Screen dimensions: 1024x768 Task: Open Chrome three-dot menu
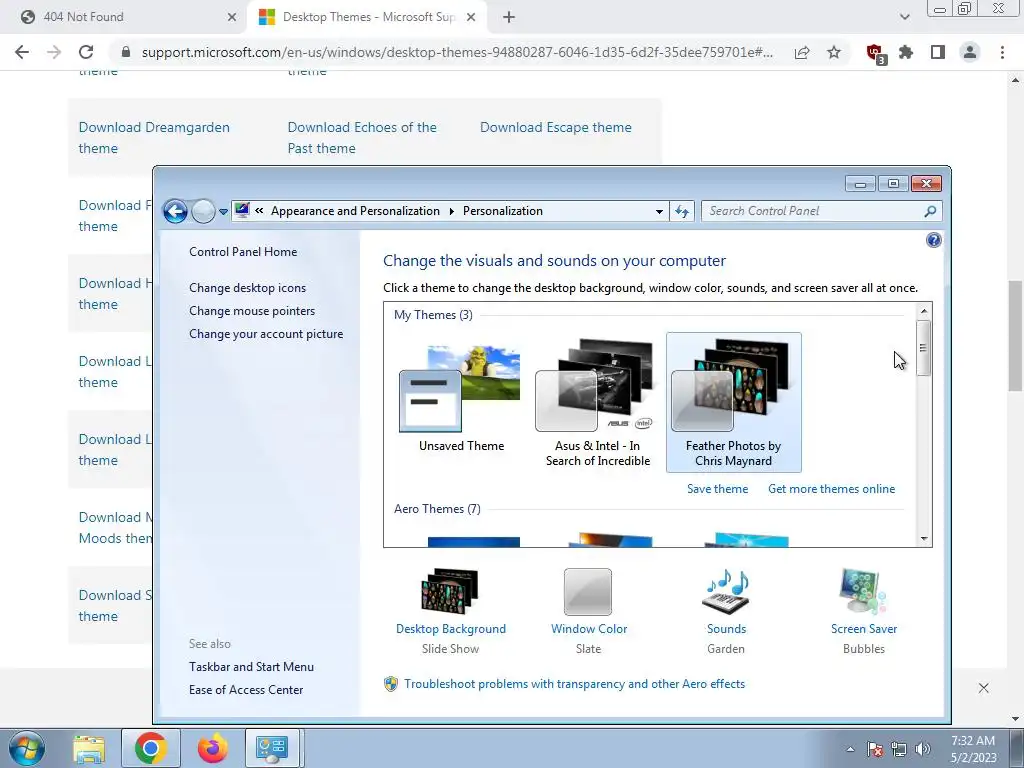click(1002, 52)
